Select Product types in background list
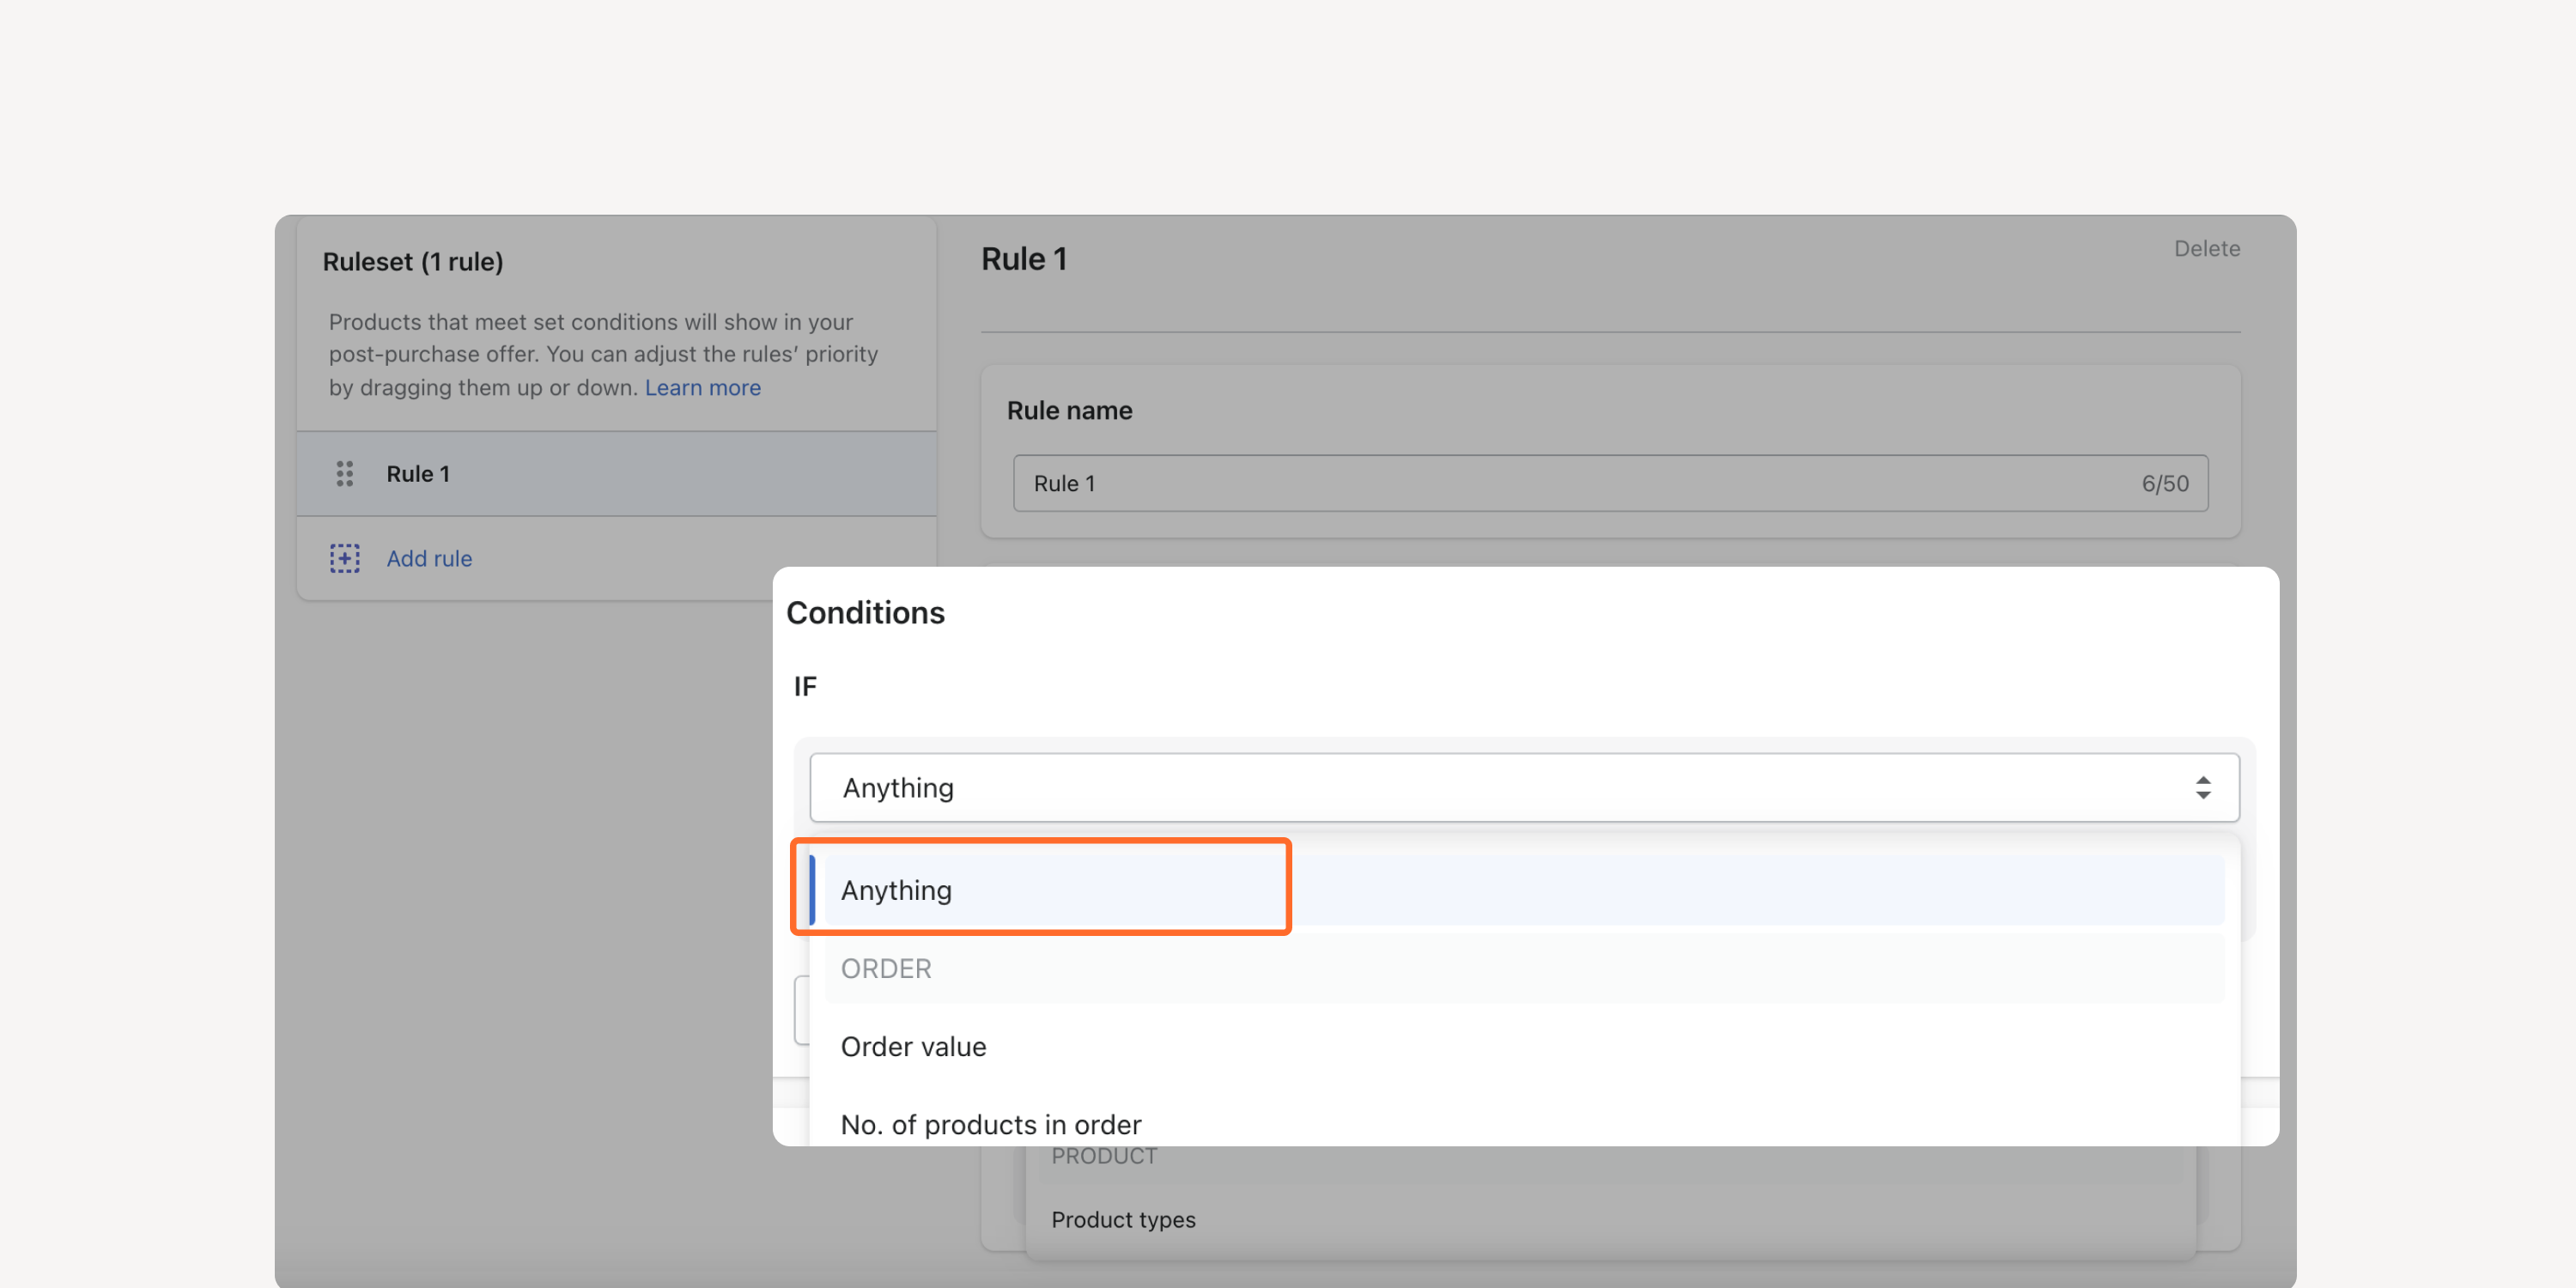 (1123, 1219)
